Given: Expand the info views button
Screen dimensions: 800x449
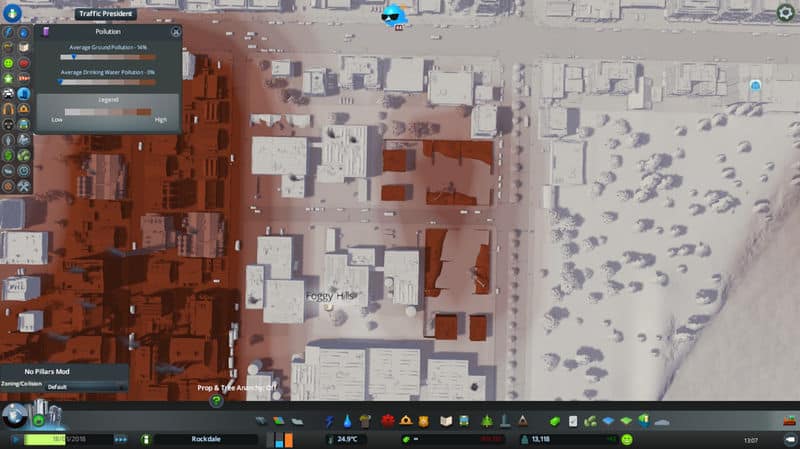Looking at the screenshot, I should click(14, 15).
